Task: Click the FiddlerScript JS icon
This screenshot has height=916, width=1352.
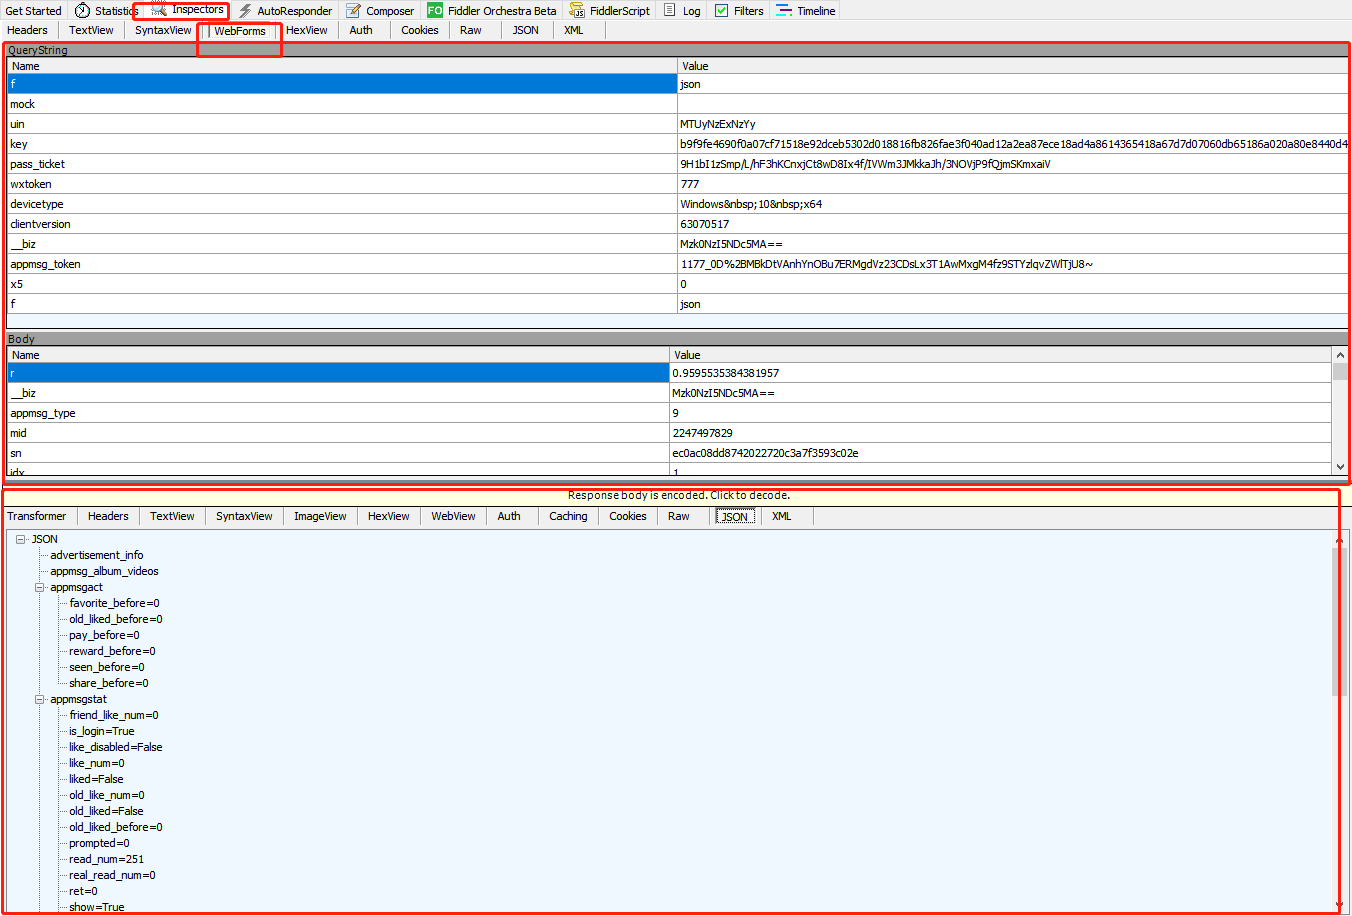Action: pyautogui.click(x=577, y=10)
